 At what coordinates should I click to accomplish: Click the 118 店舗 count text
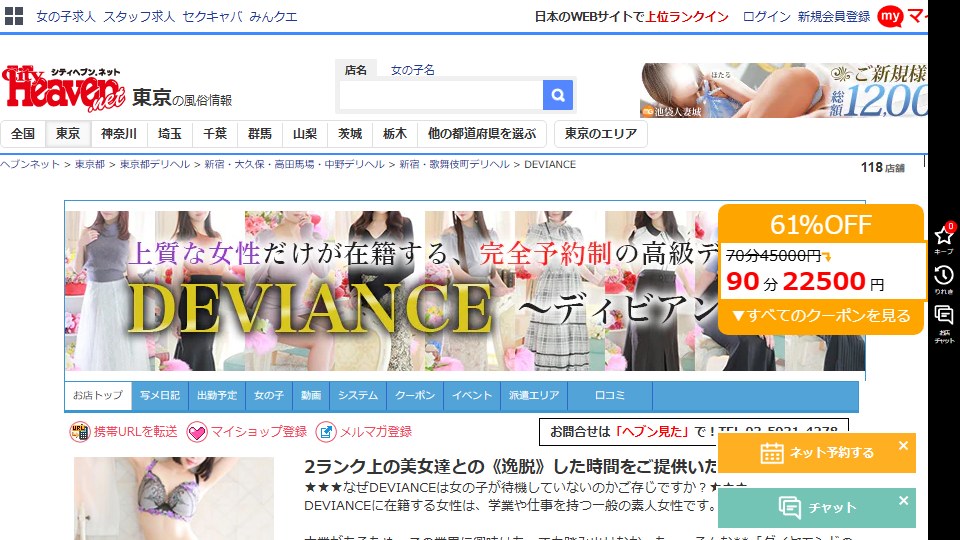pyautogui.click(x=882, y=167)
